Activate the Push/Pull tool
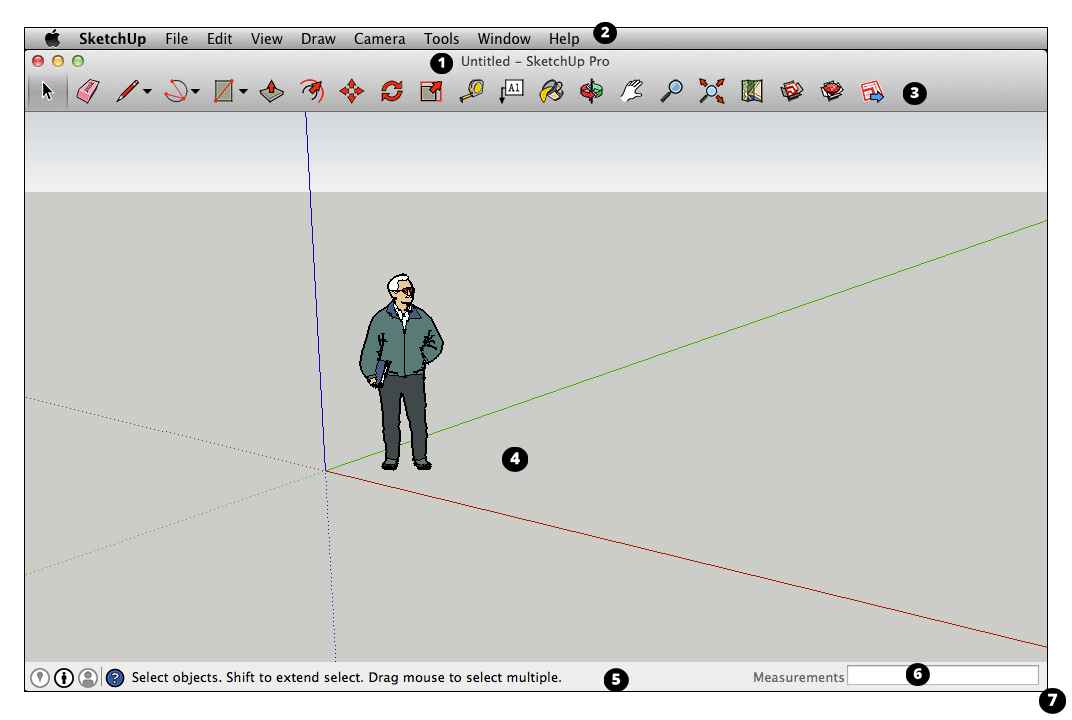 (x=271, y=92)
